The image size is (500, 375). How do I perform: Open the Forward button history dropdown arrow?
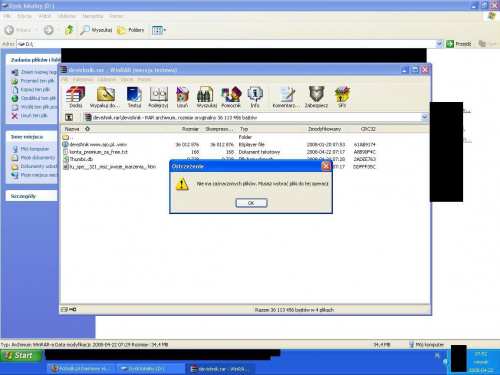click(58, 30)
